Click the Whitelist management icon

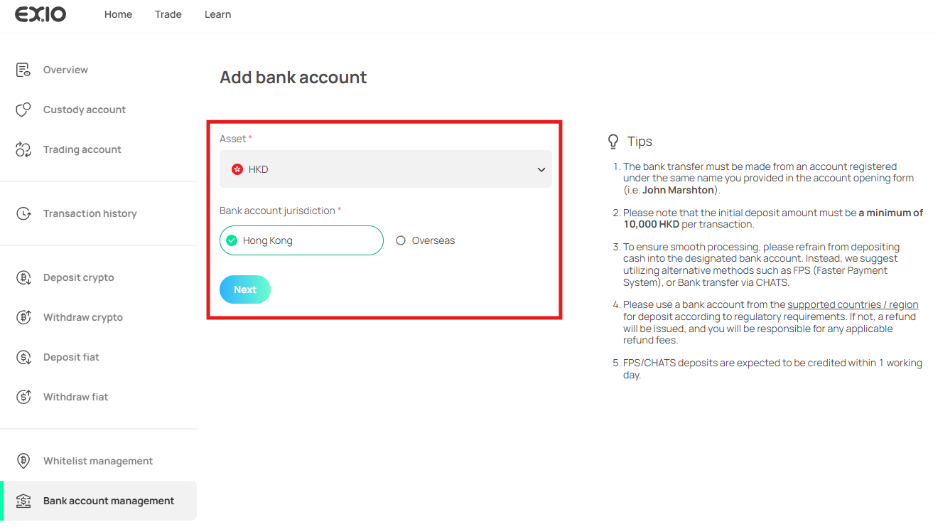[23, 461]
